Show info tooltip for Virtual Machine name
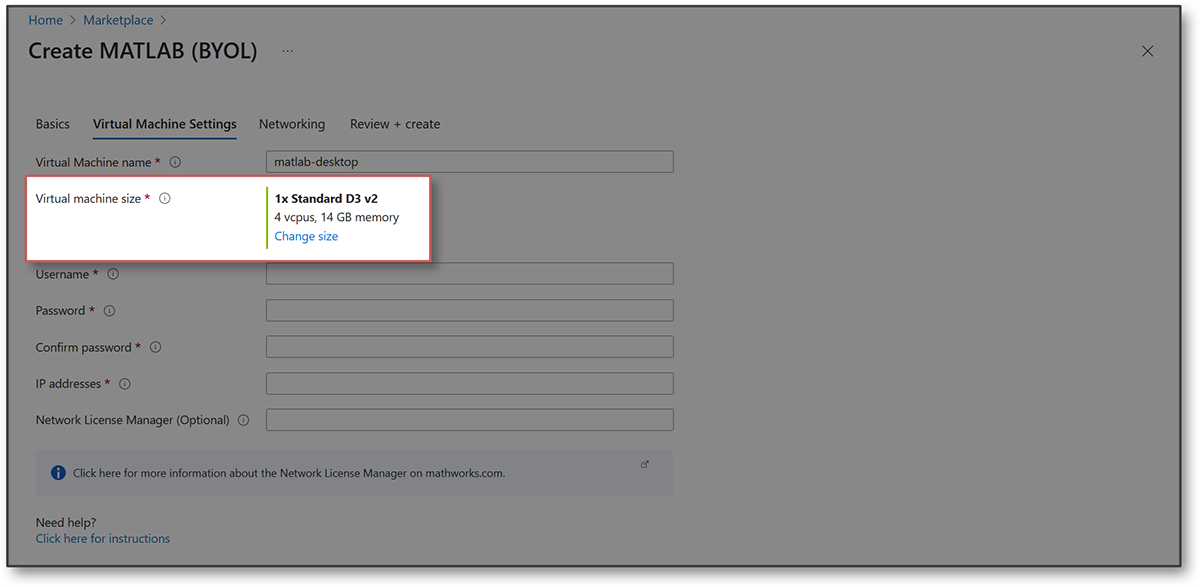The width and height of the screenshot is (1200, 587). 175,162
